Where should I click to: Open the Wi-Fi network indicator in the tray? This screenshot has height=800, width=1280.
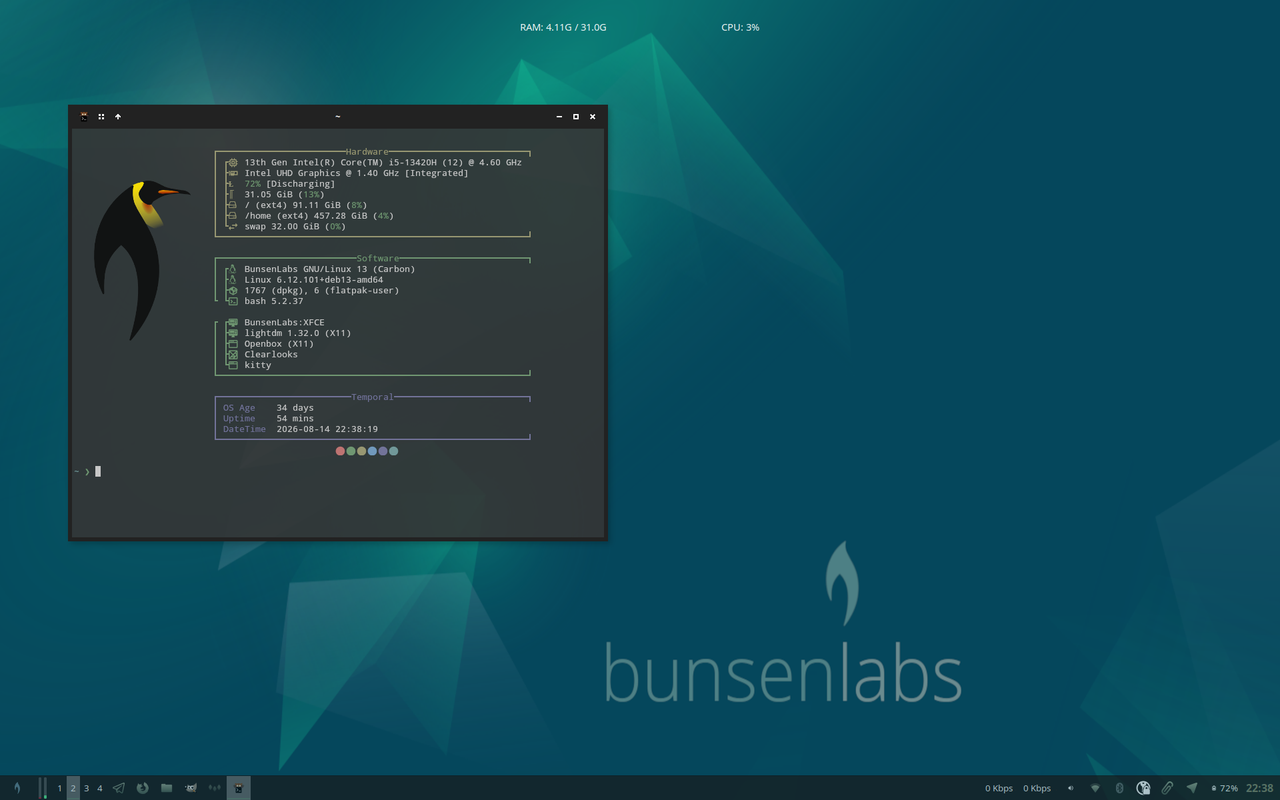click(1095, 788)
